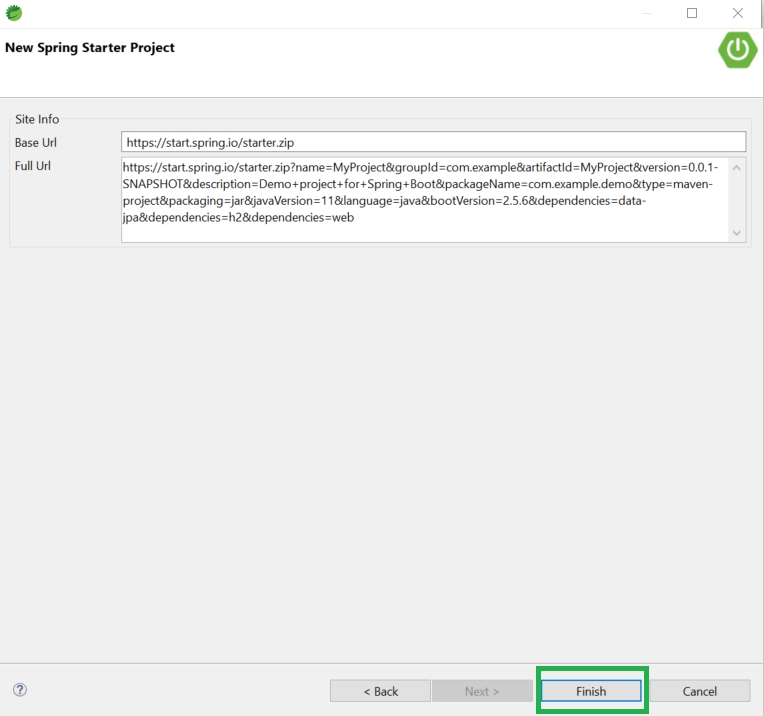Click the disabled Next button
The image size is (764, 716).
coord(481,691)
